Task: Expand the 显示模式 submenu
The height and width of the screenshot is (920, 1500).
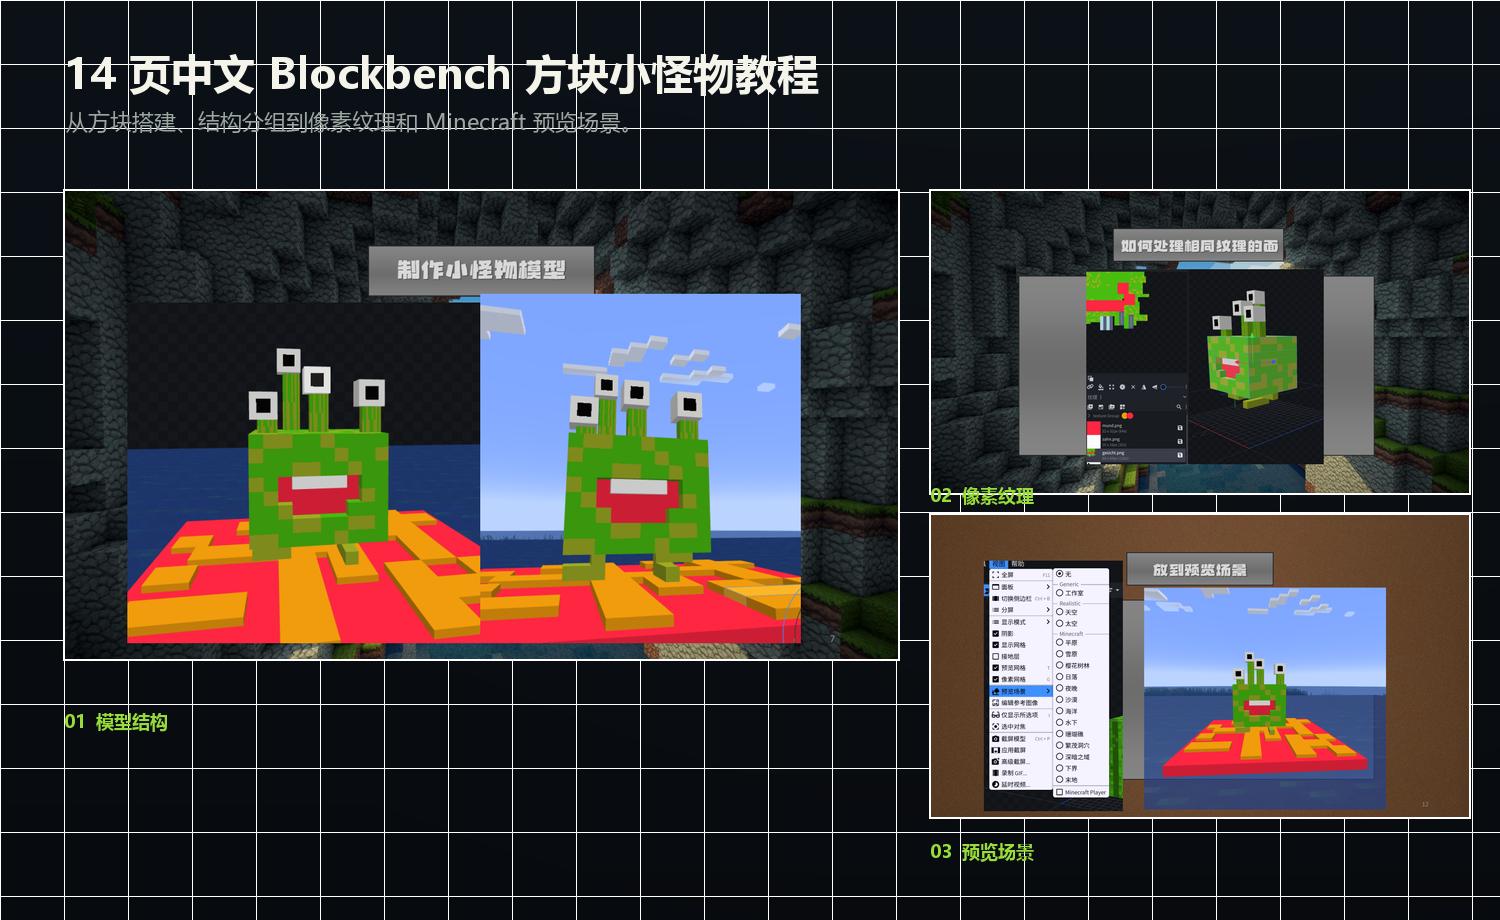Action: pos(1021,622)
